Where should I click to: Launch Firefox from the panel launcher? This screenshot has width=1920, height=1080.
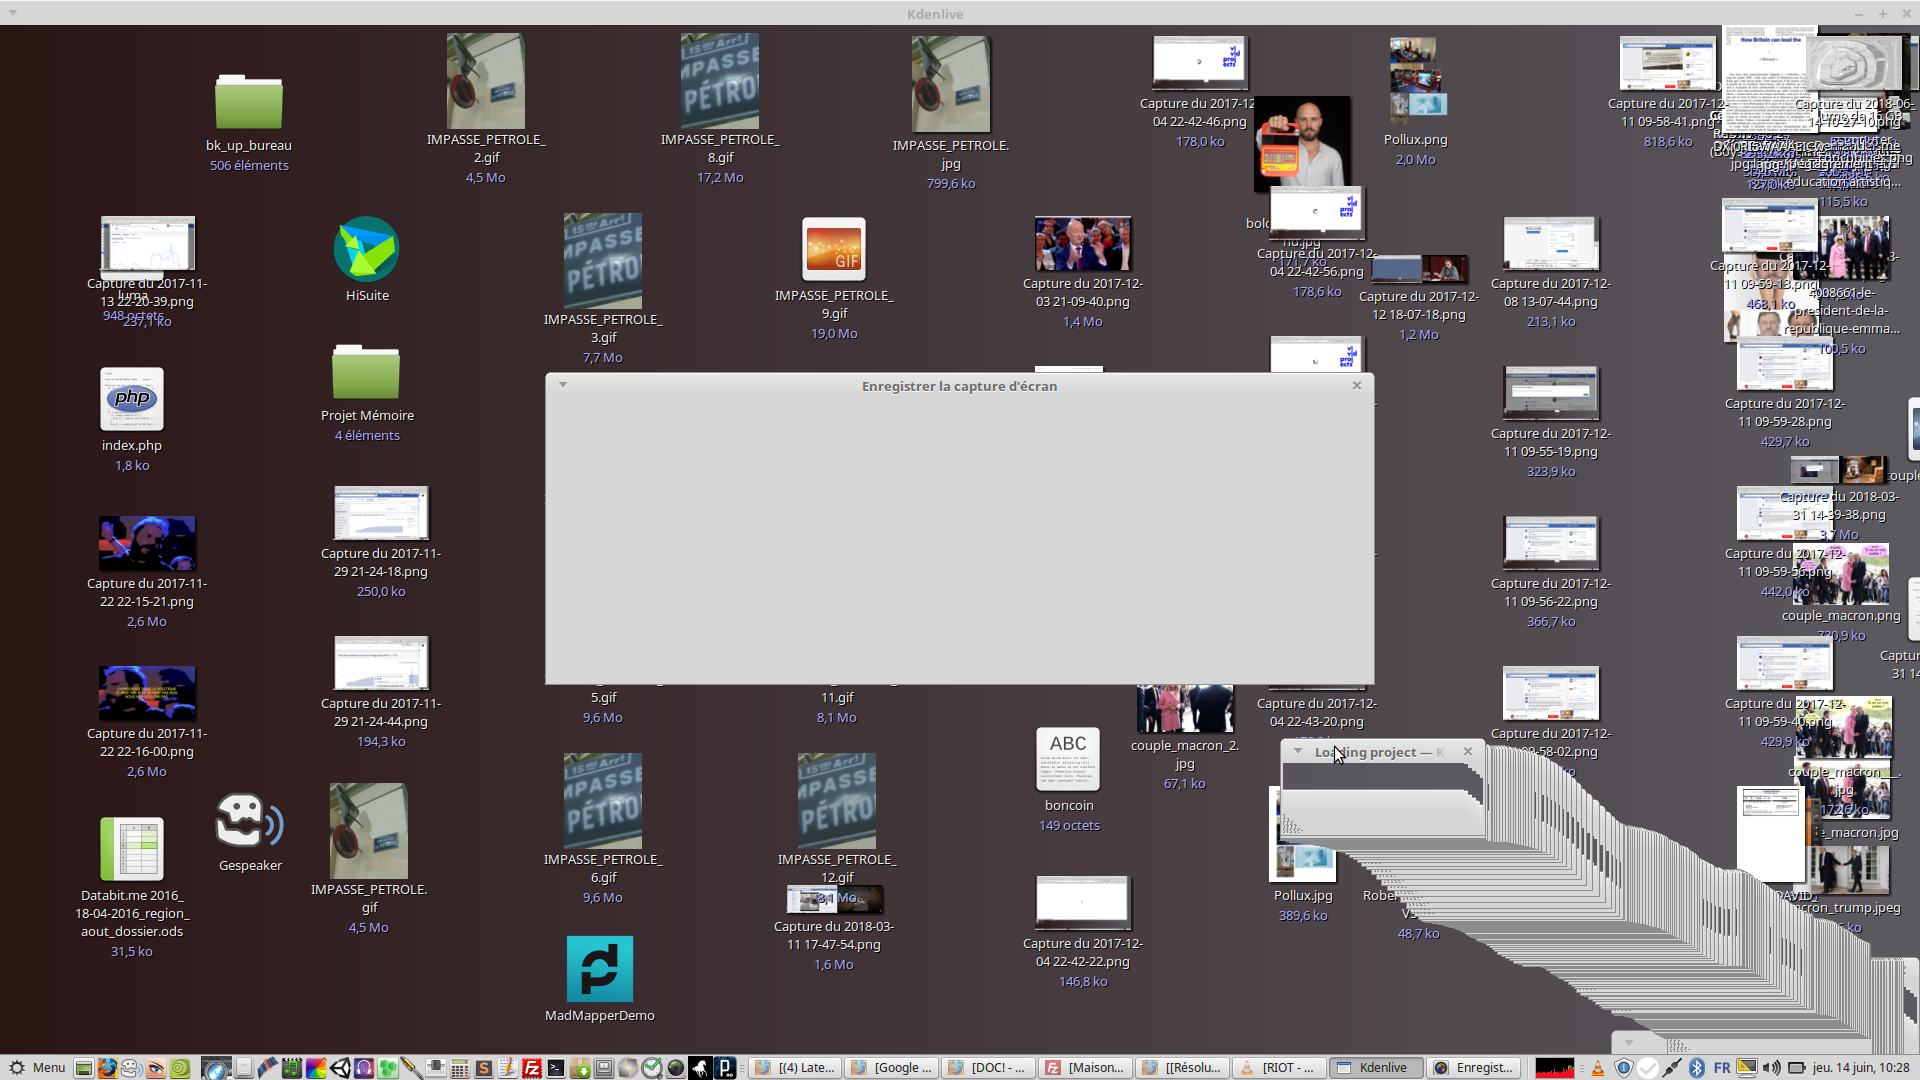coord(107,1068)
